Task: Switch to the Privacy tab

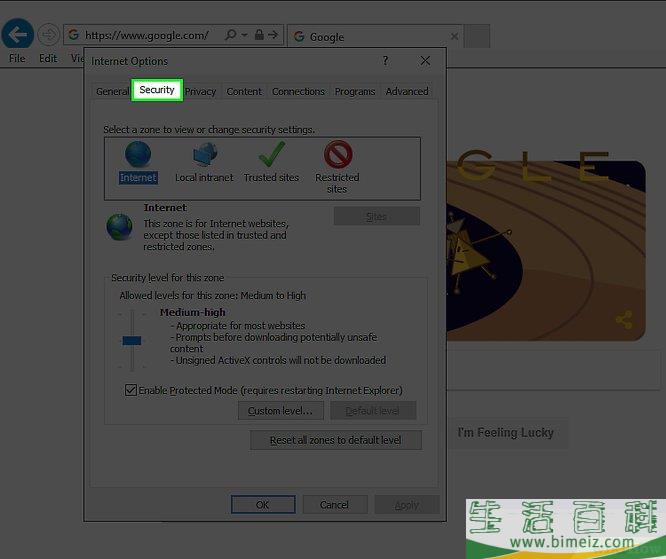Action: tap(200, 91)
